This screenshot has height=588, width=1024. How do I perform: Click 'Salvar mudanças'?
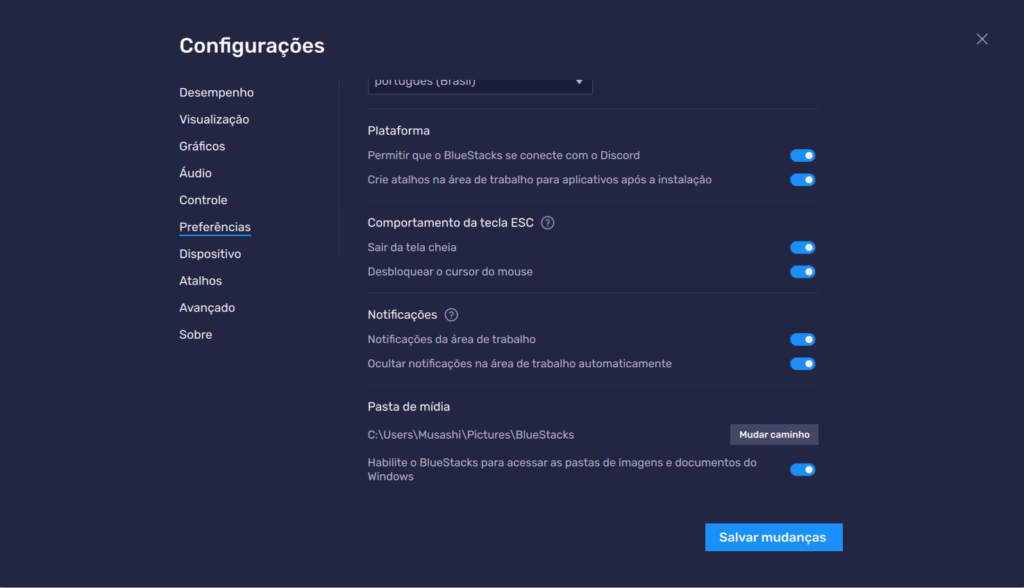tap(773, 537)
